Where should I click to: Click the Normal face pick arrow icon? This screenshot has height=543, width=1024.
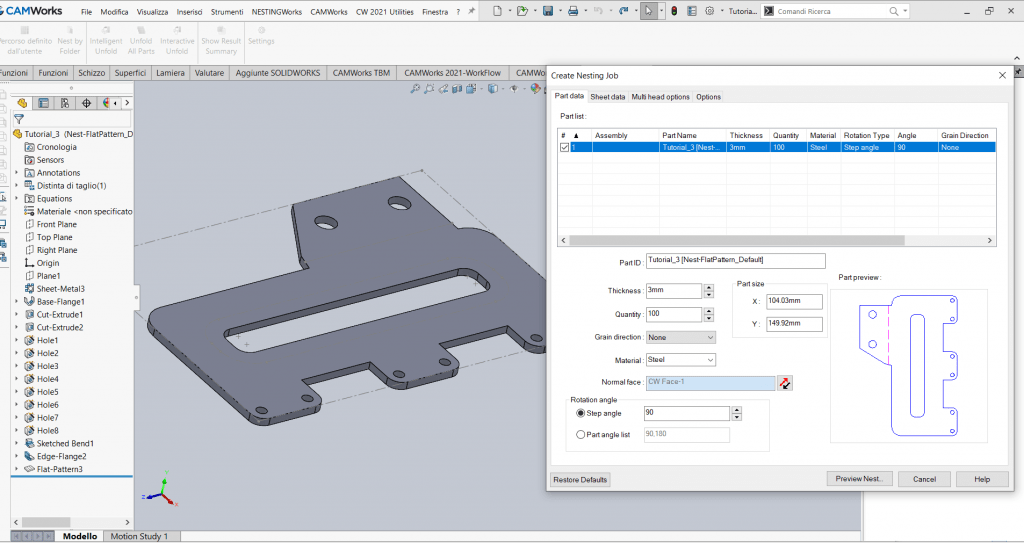pos(785,383)
